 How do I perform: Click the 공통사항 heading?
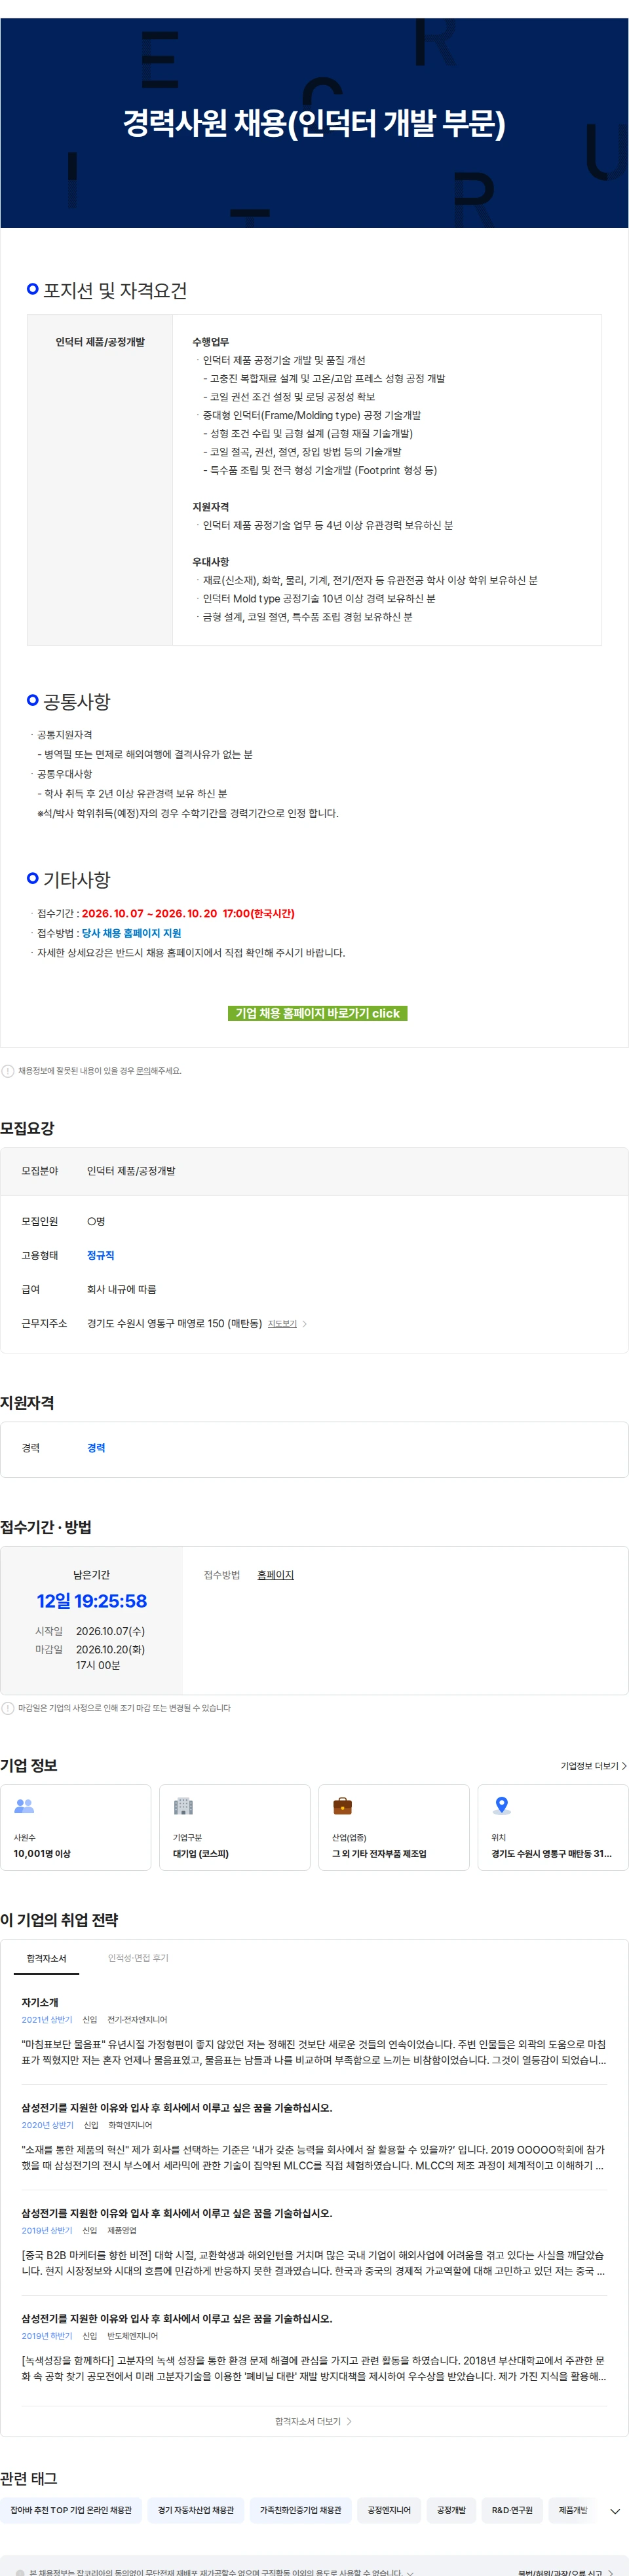(77, 702)
